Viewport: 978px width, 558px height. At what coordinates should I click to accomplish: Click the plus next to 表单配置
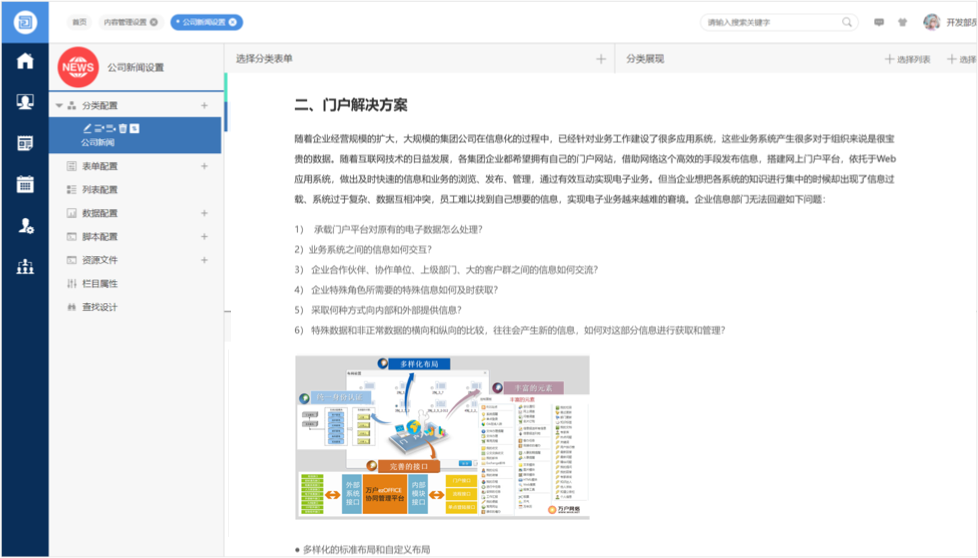click(x=205, y=166)
